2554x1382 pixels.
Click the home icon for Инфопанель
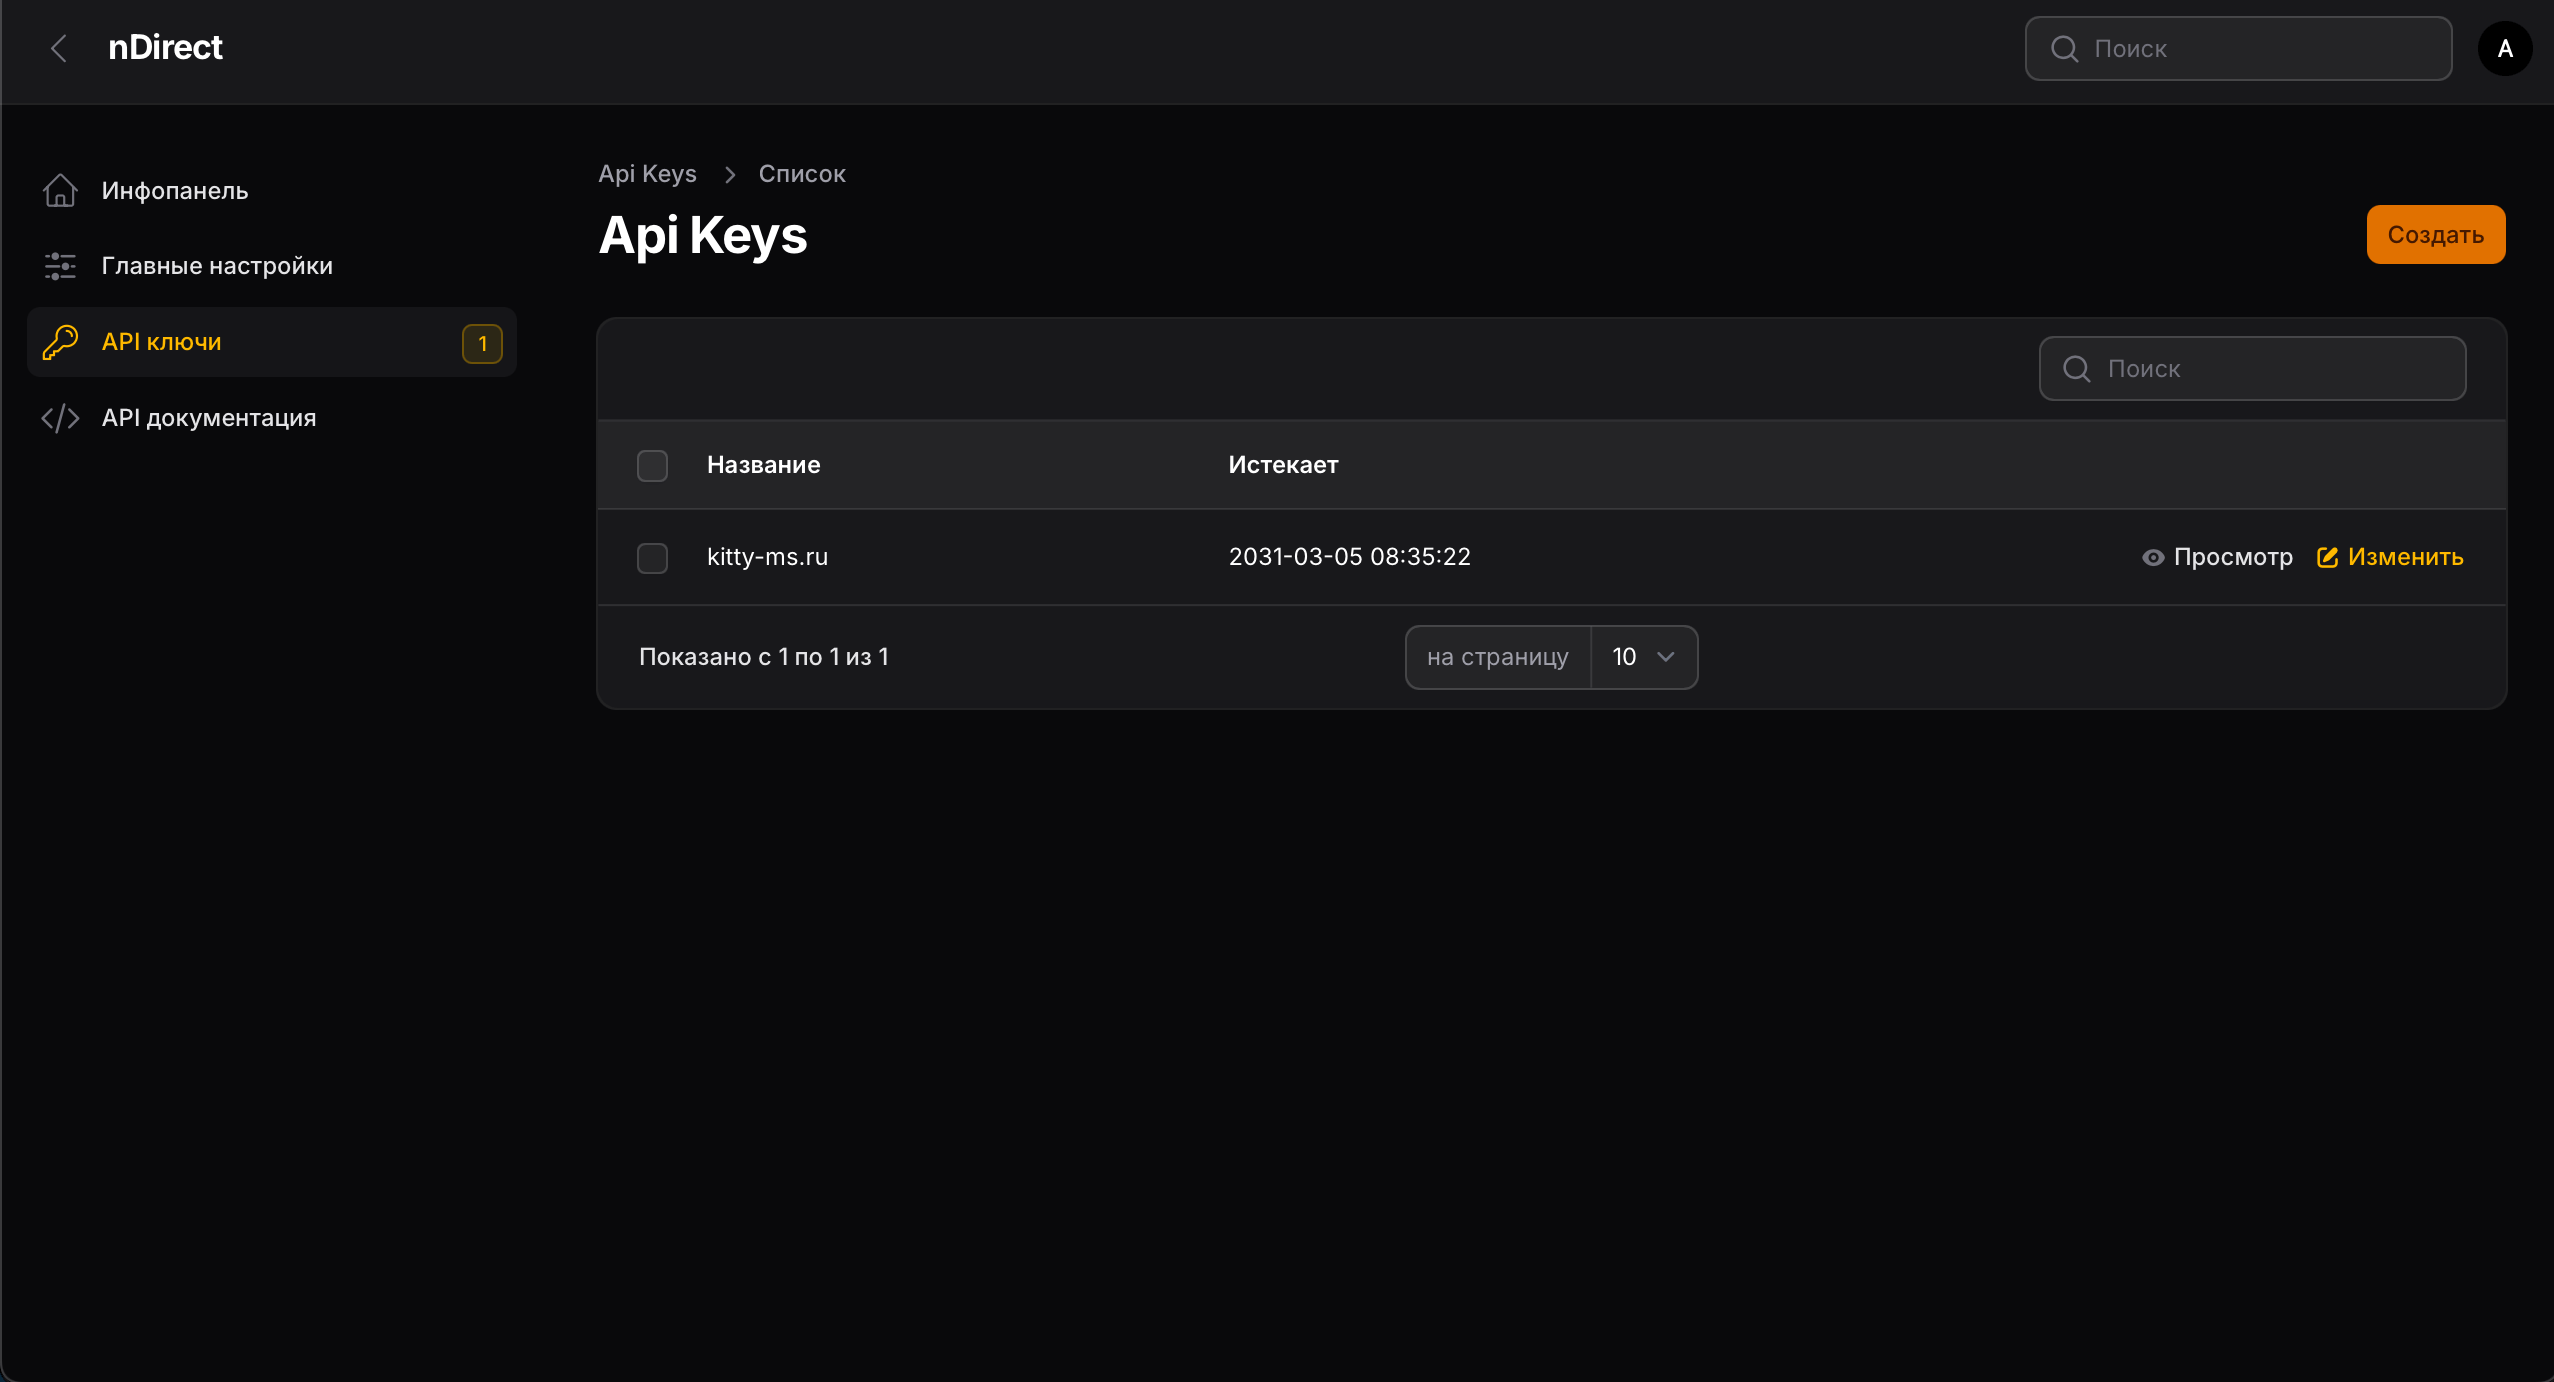[x=60, y=190]
